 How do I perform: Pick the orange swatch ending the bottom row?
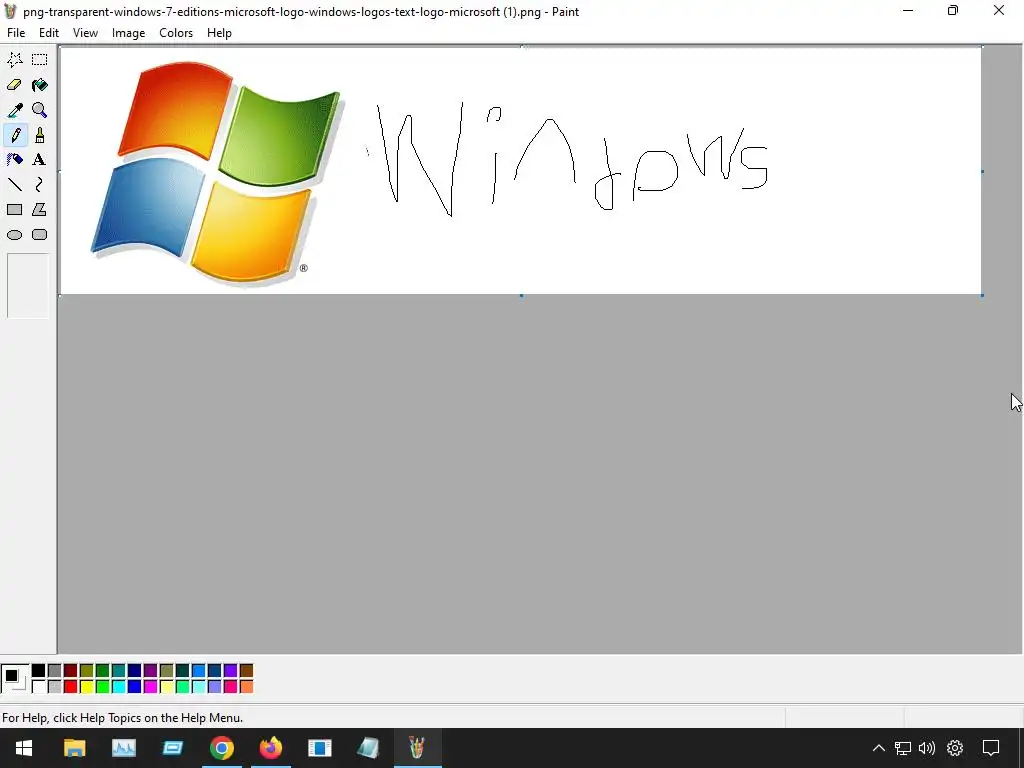246,686
